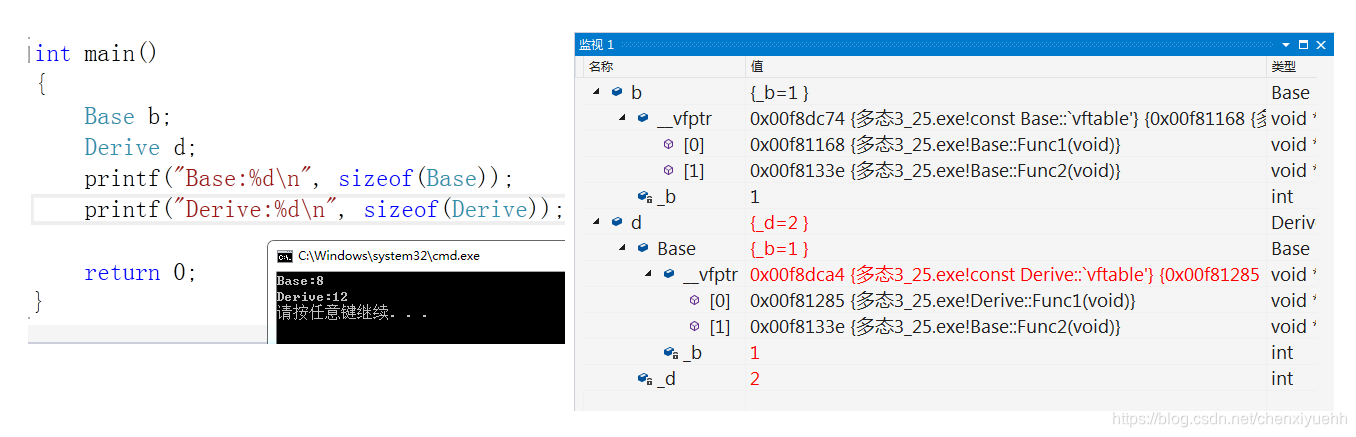This screenshot has height=437, width=1356.
Task: Collapse __vfptr under variable b
Action: [623, 118]
